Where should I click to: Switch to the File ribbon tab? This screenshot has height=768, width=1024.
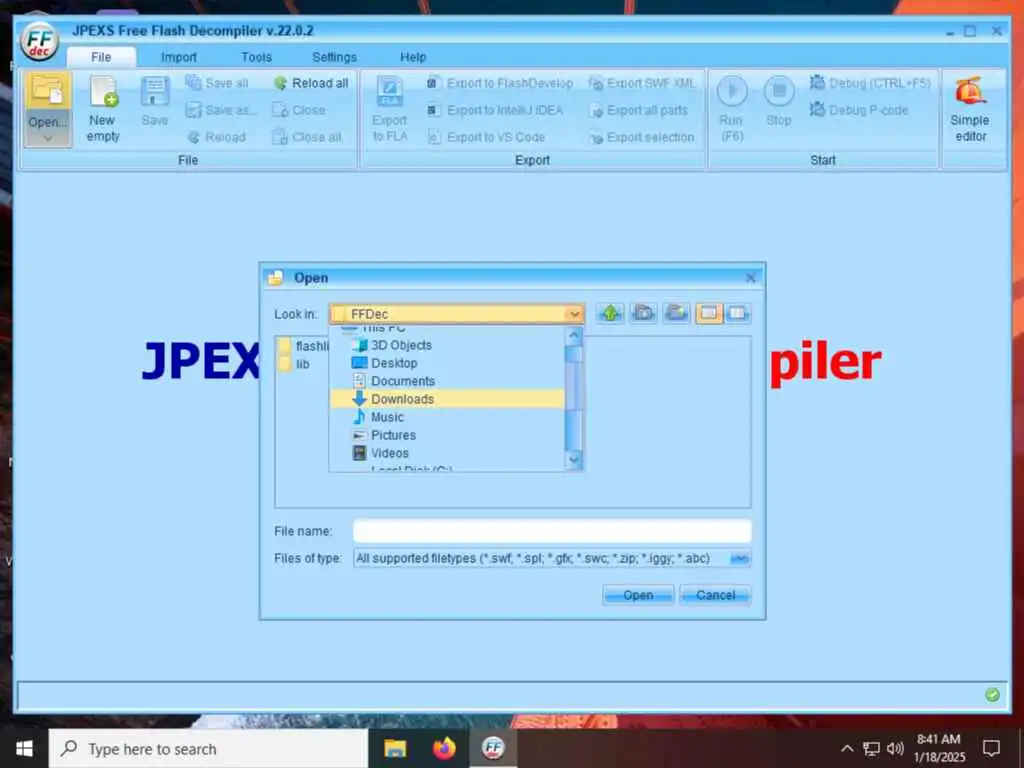point(101,57)
